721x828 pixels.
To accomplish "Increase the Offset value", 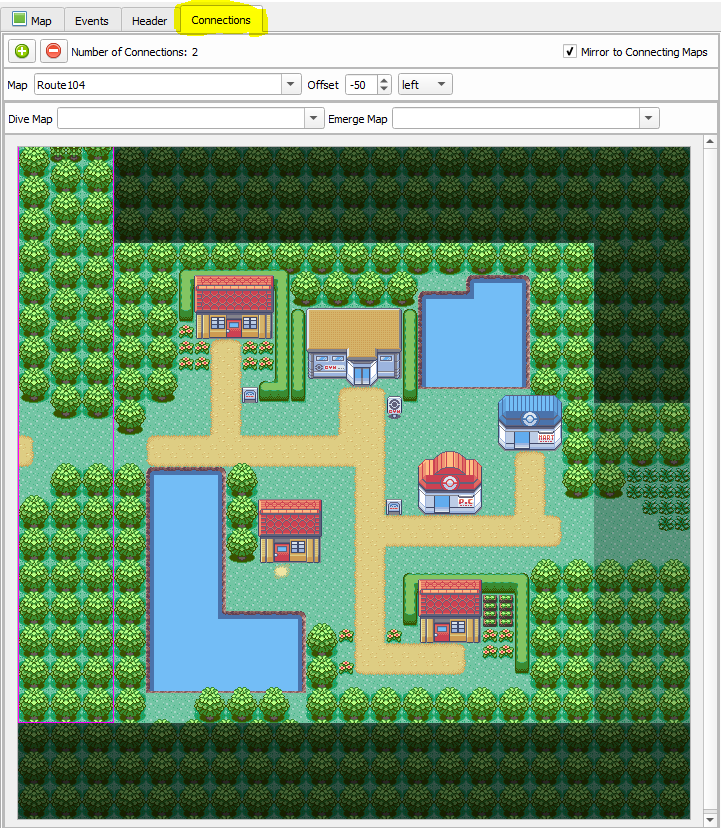I will pos(384,80).
